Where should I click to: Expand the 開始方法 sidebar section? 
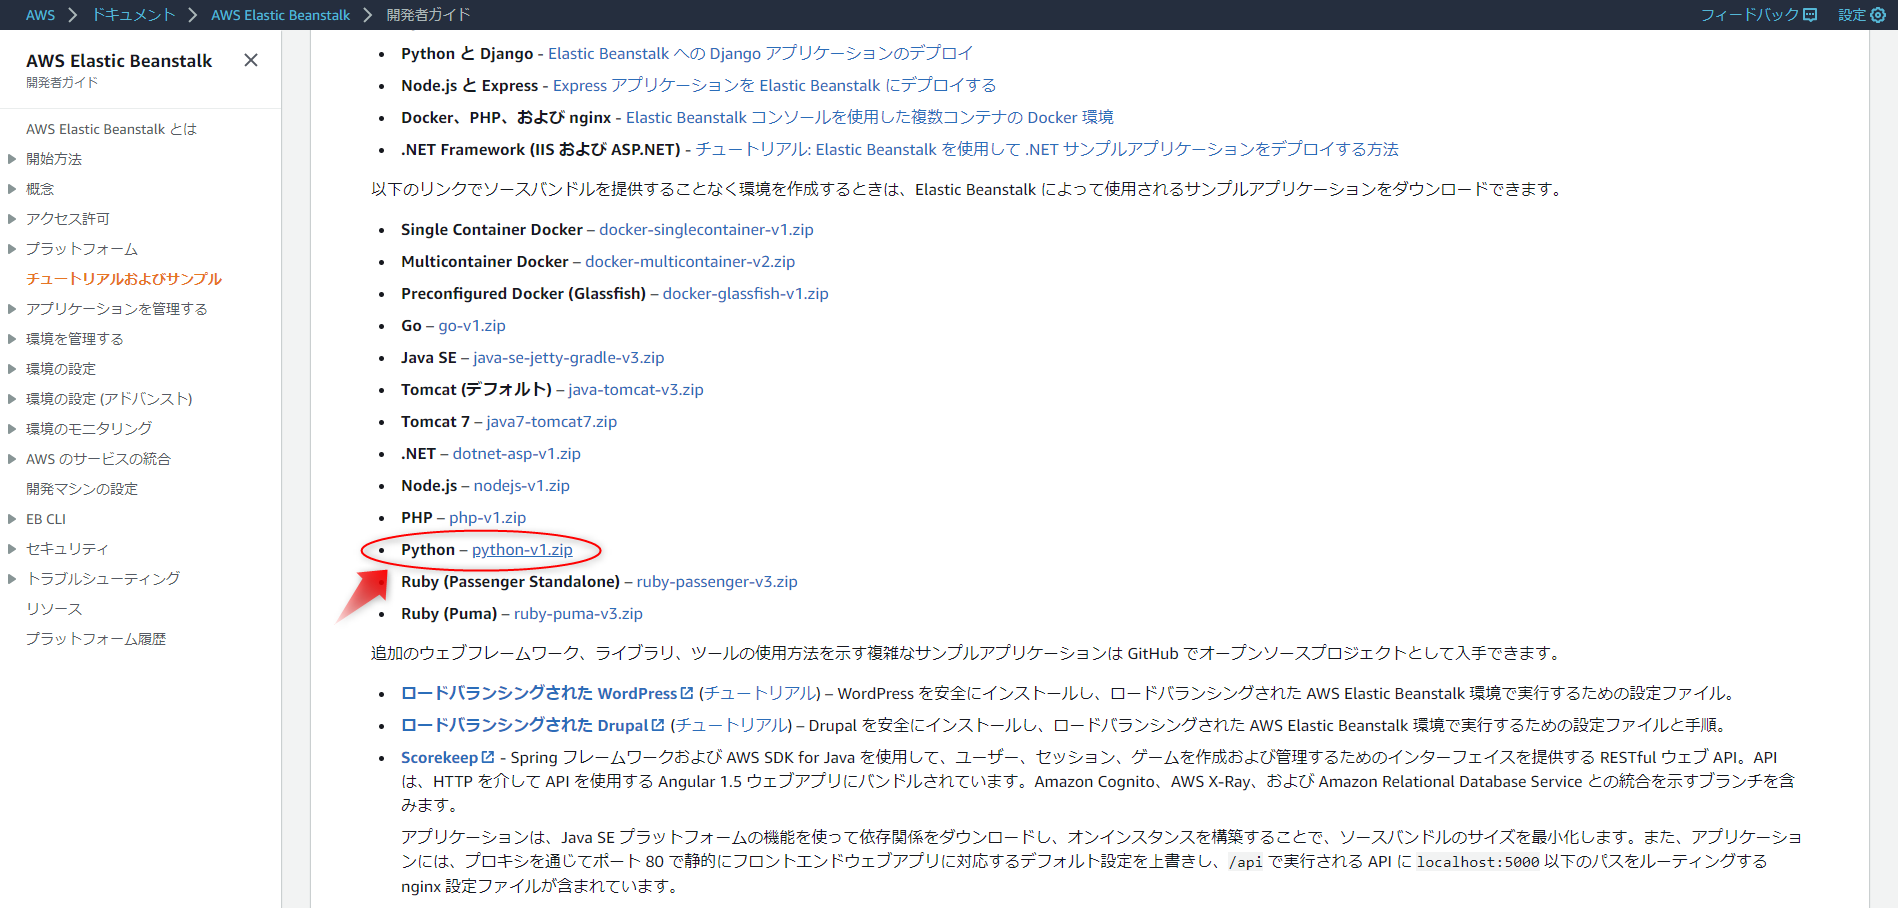[x=12, y=159]
